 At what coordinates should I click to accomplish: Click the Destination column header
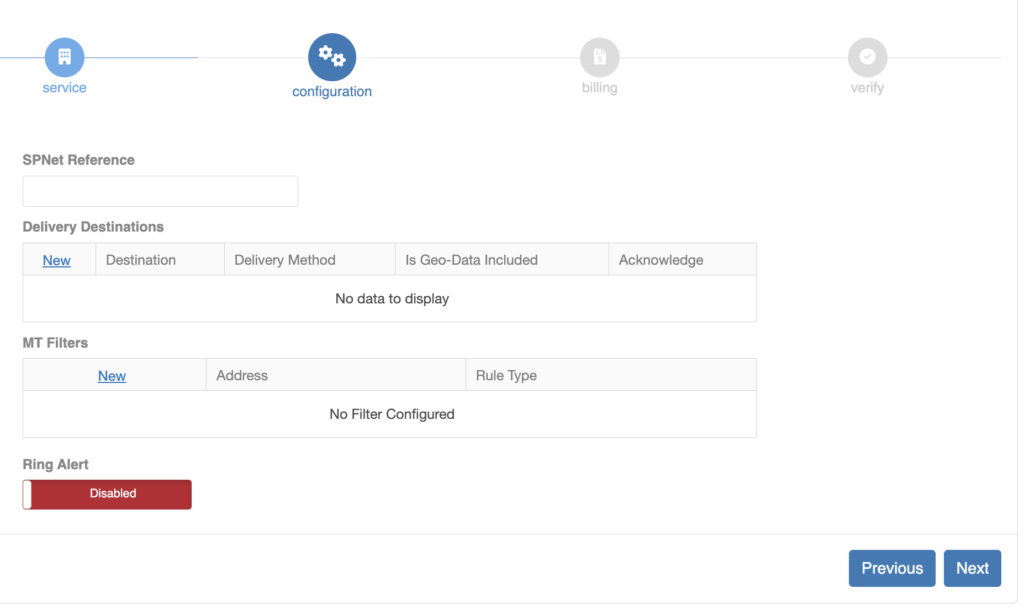[x=141, y=260]
